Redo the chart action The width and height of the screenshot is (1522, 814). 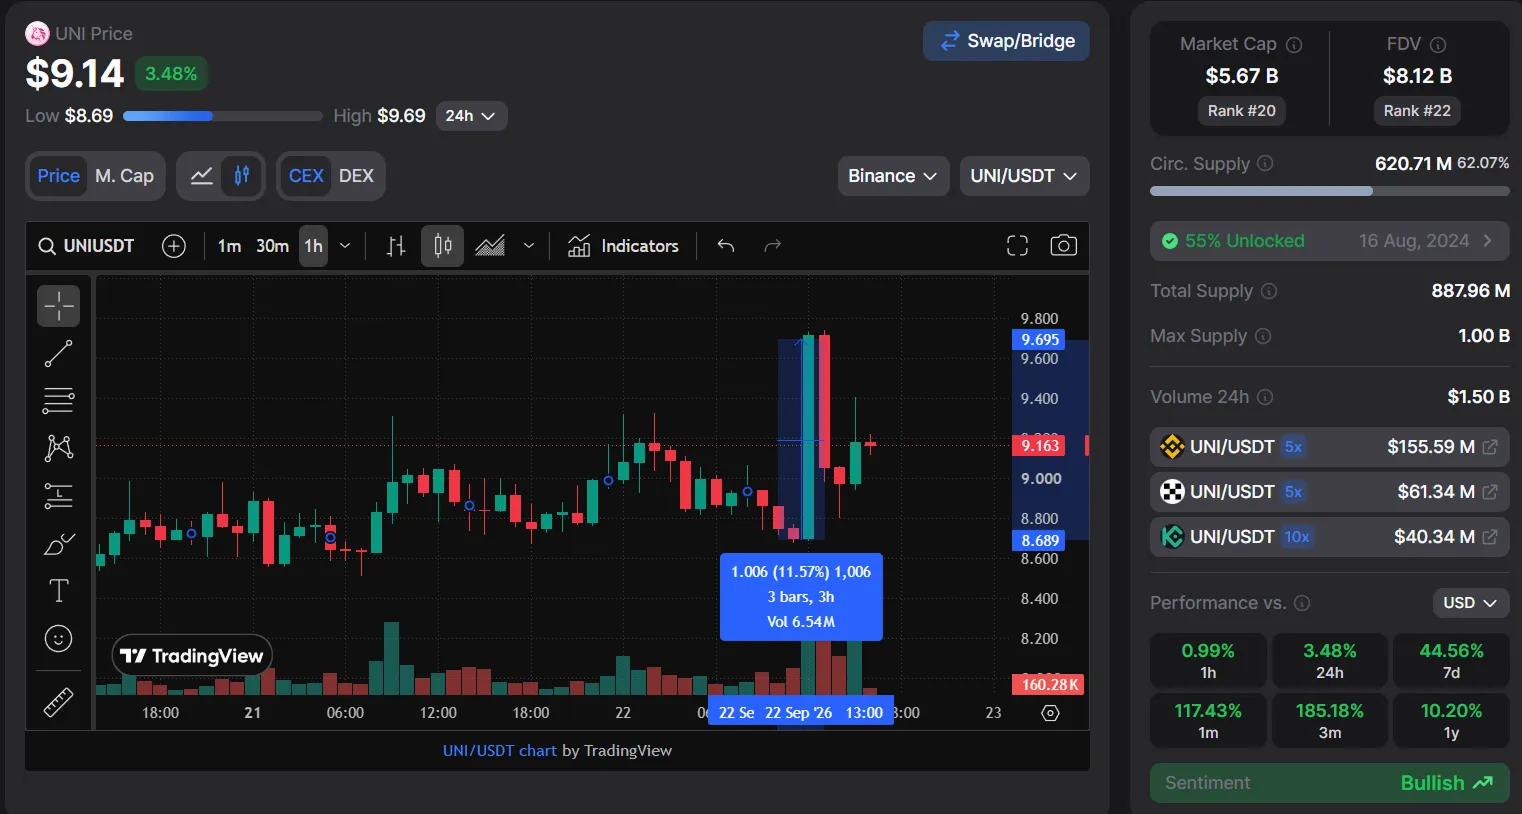coord(772,246)
